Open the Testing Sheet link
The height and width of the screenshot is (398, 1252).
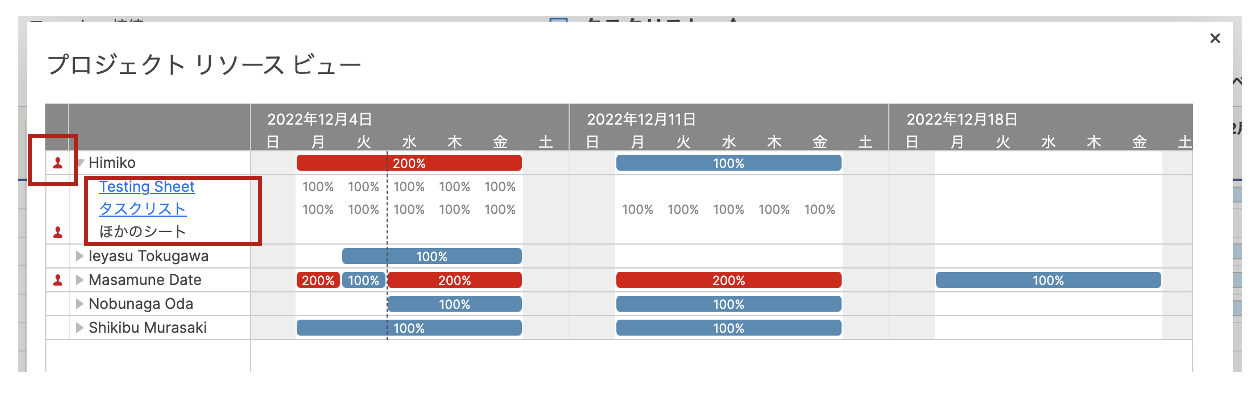coord(147,187)
